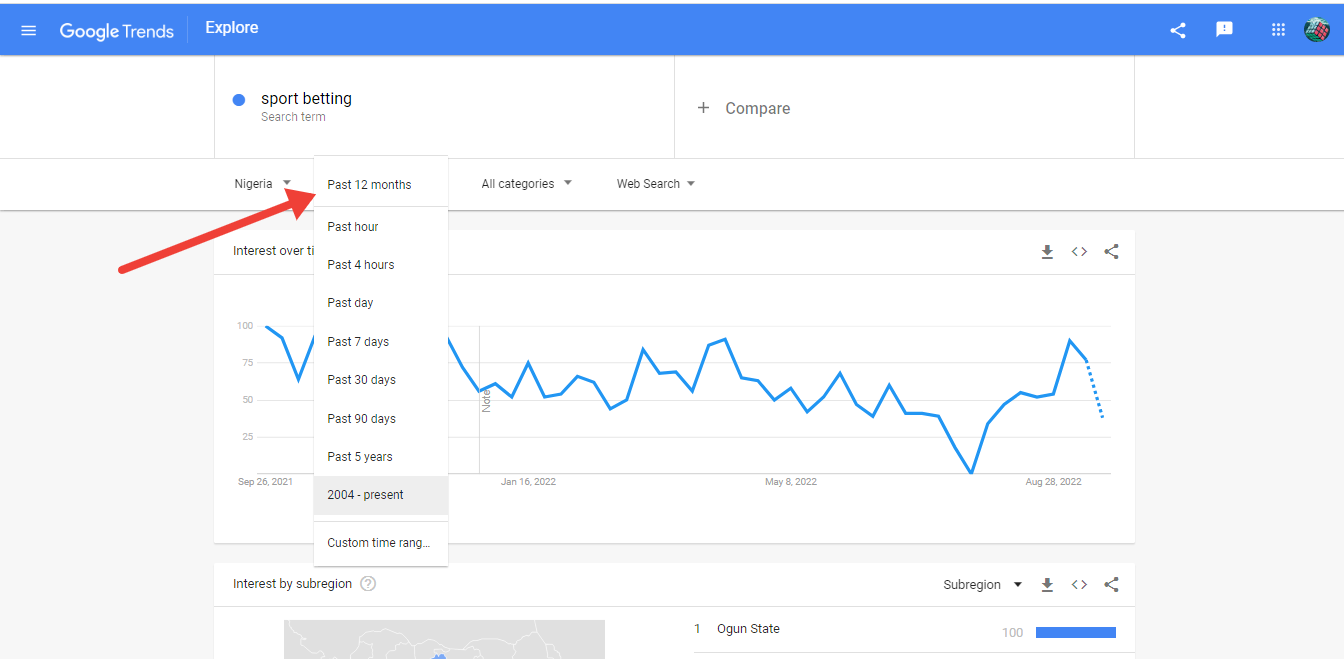The width and height of the screenshot is (1344, 659).
Task: Download Interest over time chart CSV
Action: click(x=1047, y=252)
